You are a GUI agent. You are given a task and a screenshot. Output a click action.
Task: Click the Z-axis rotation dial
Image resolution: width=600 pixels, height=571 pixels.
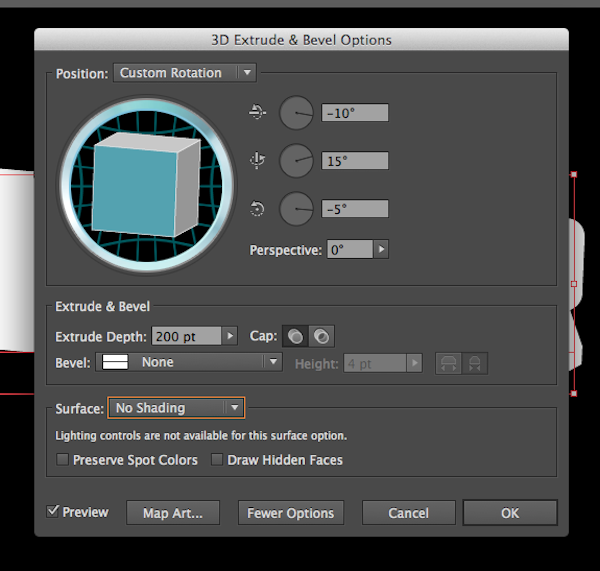295,209
